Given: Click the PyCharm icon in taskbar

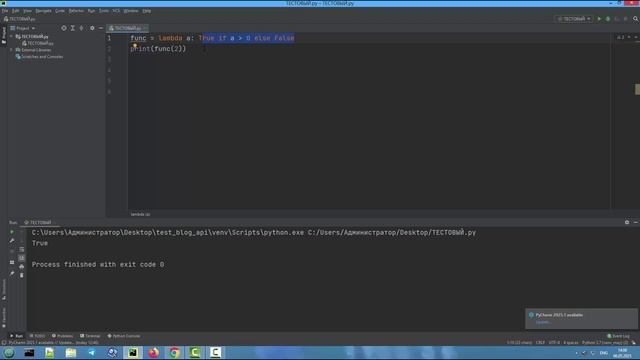Looking at the screenshot, I should [133, 352].
